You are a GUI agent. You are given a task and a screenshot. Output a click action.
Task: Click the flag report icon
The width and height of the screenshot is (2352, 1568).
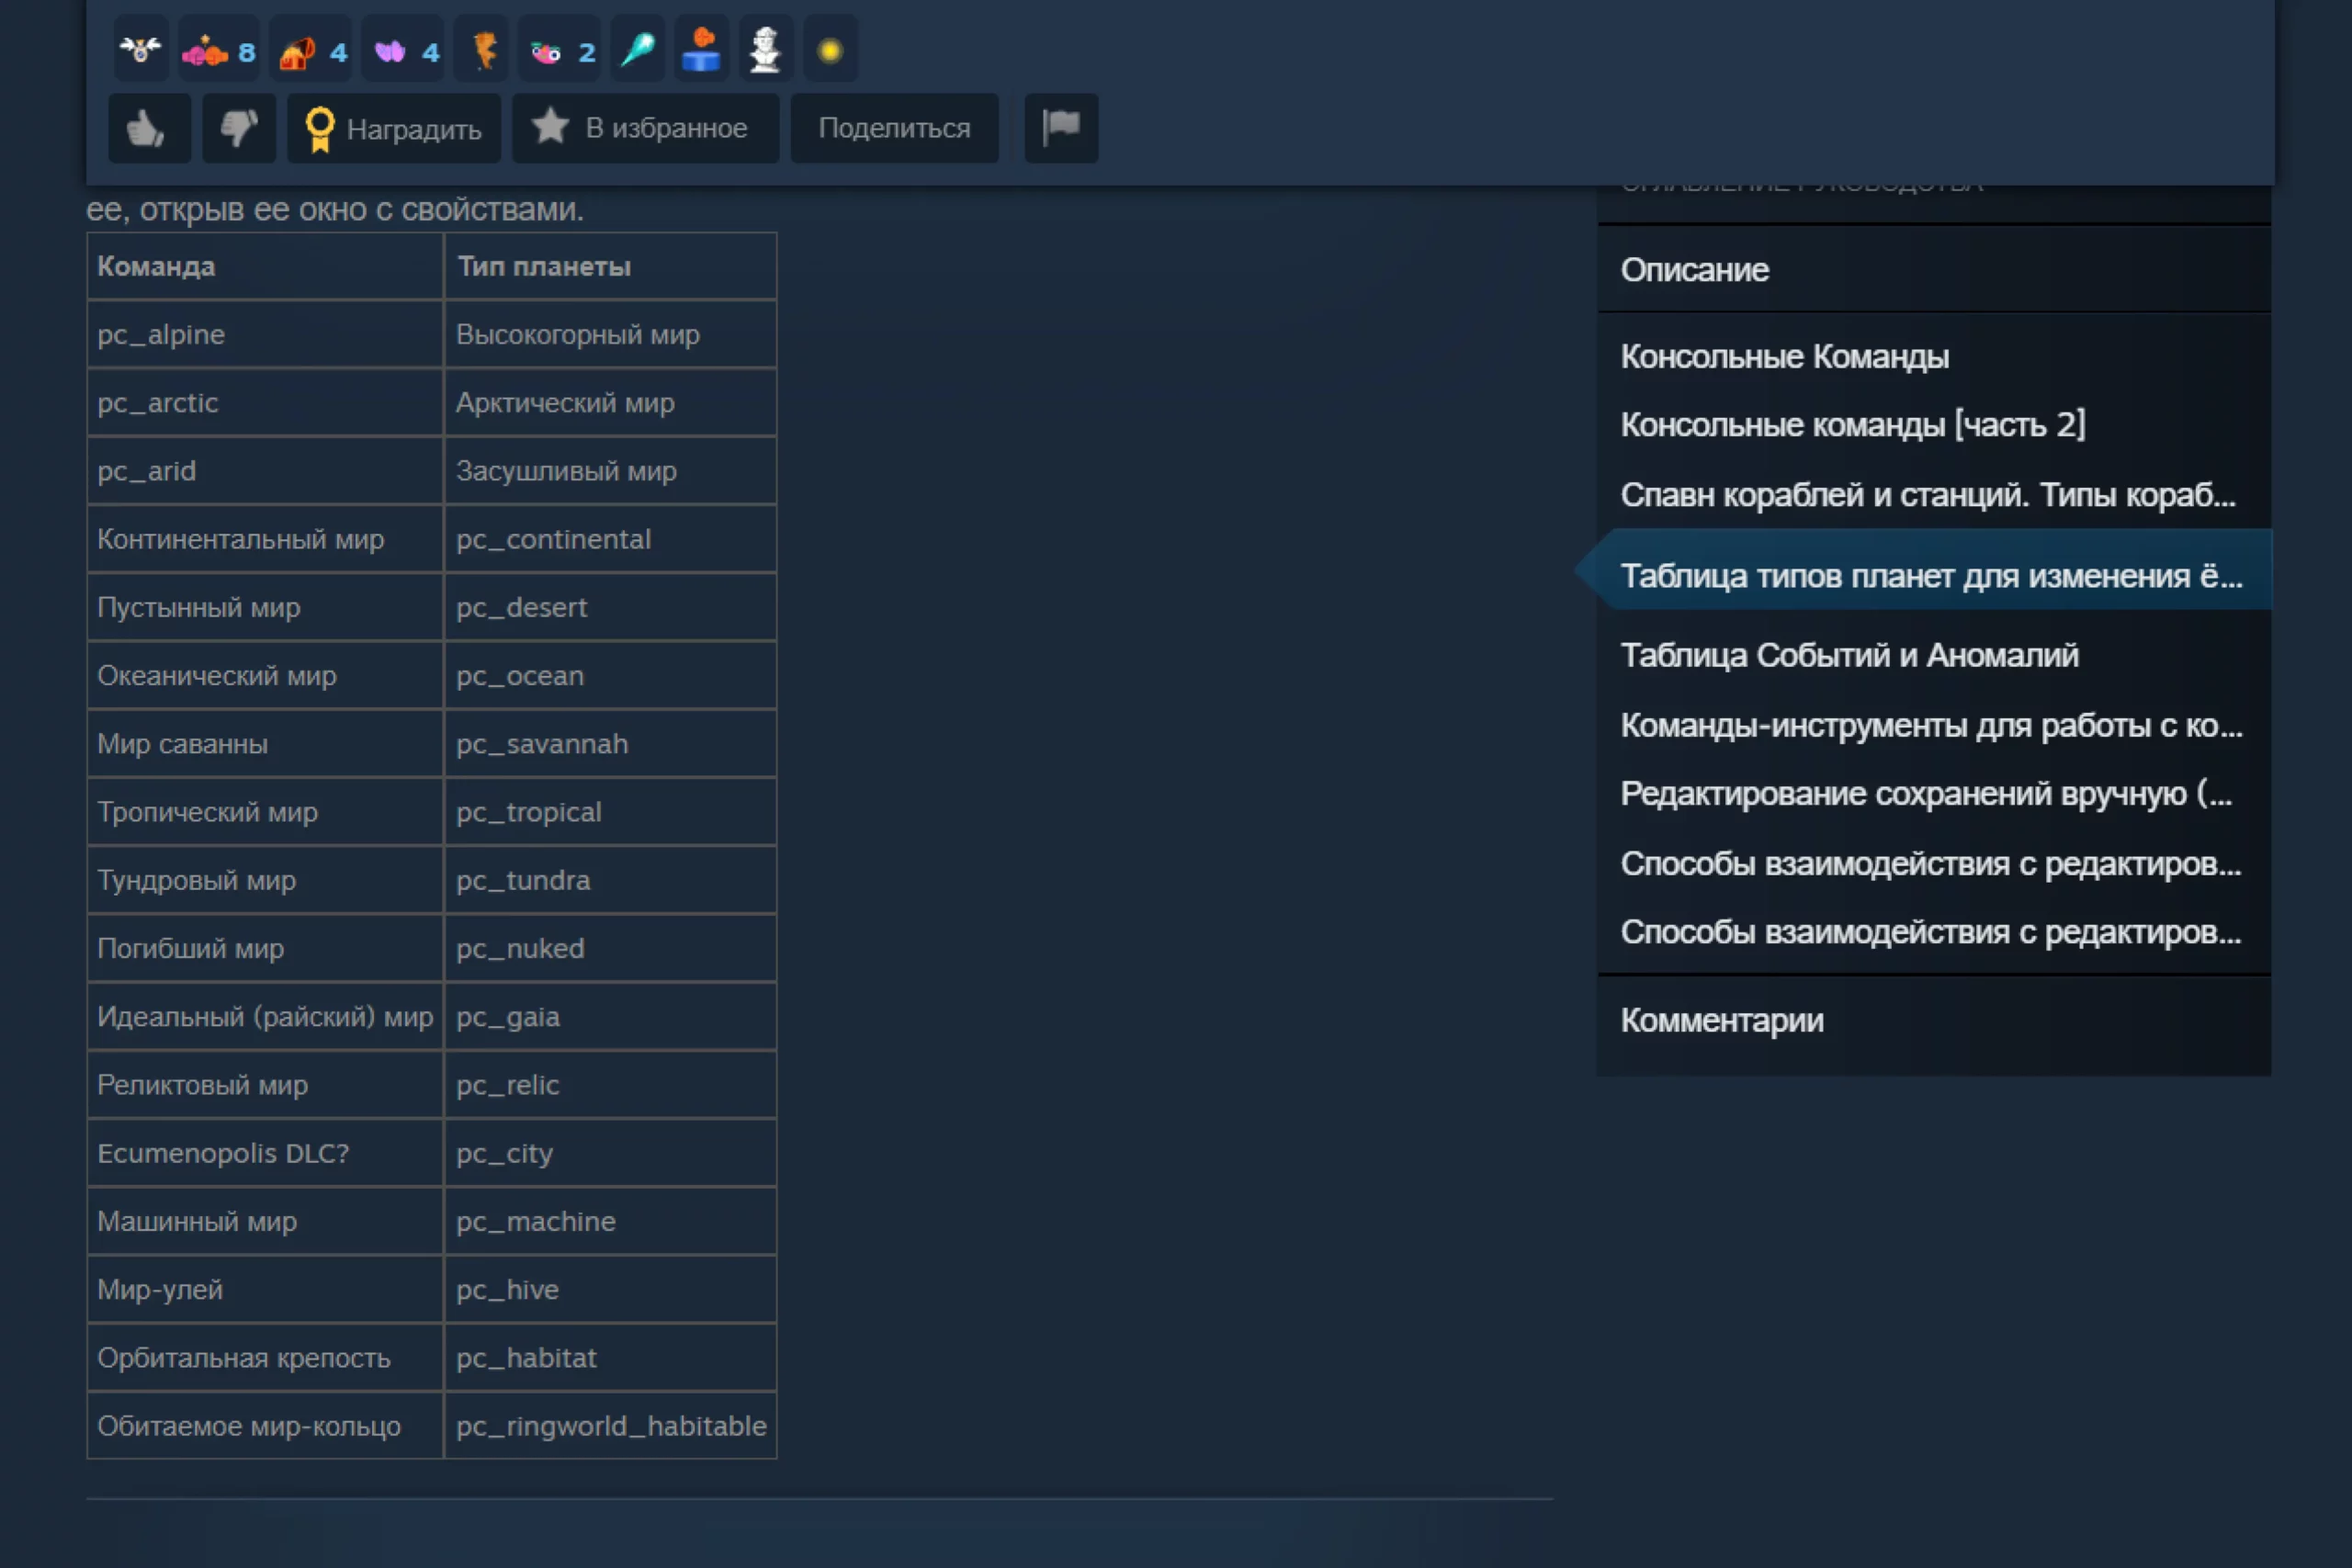point(1061,128)
